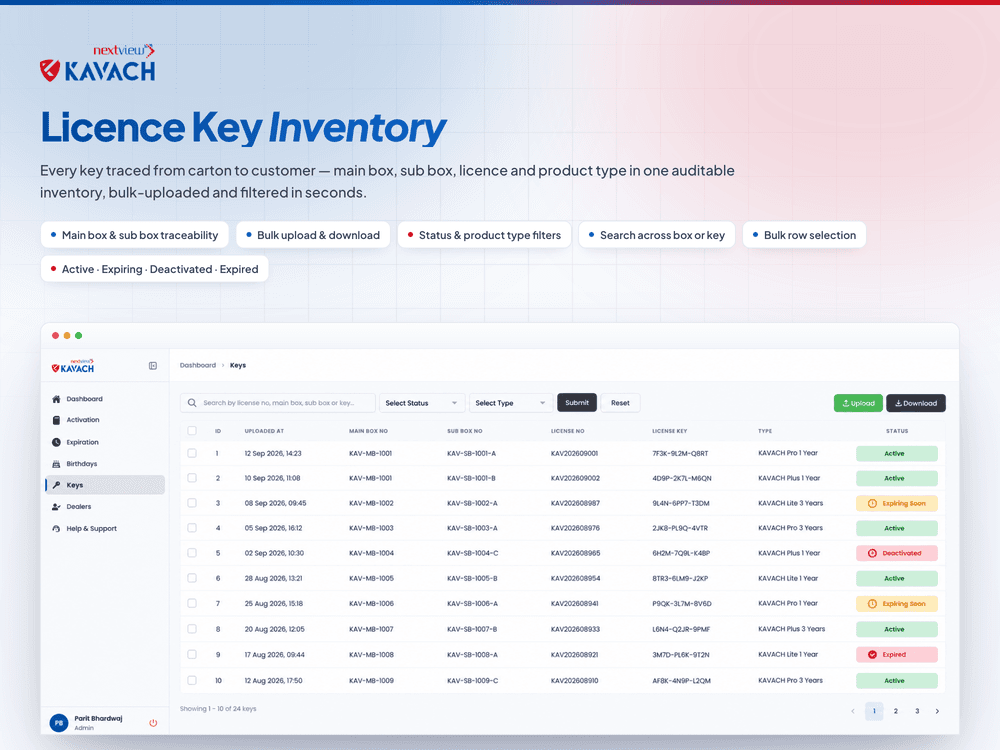
Task: Click the Submit button
Action: [577, 403]
